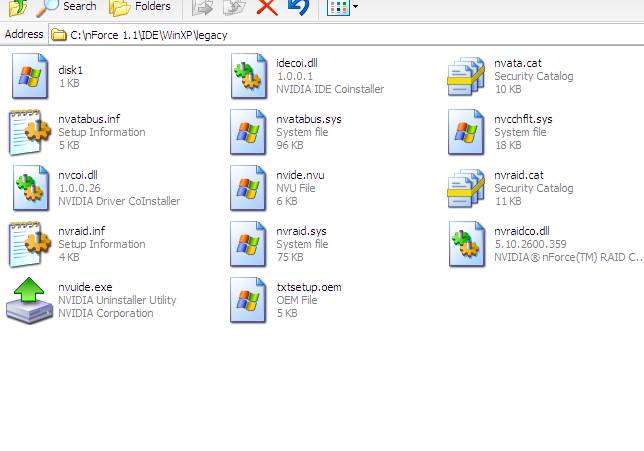Click the Up folder toolbar icon
The width and height of the screenshot is (644, 451).
point(18,7)
